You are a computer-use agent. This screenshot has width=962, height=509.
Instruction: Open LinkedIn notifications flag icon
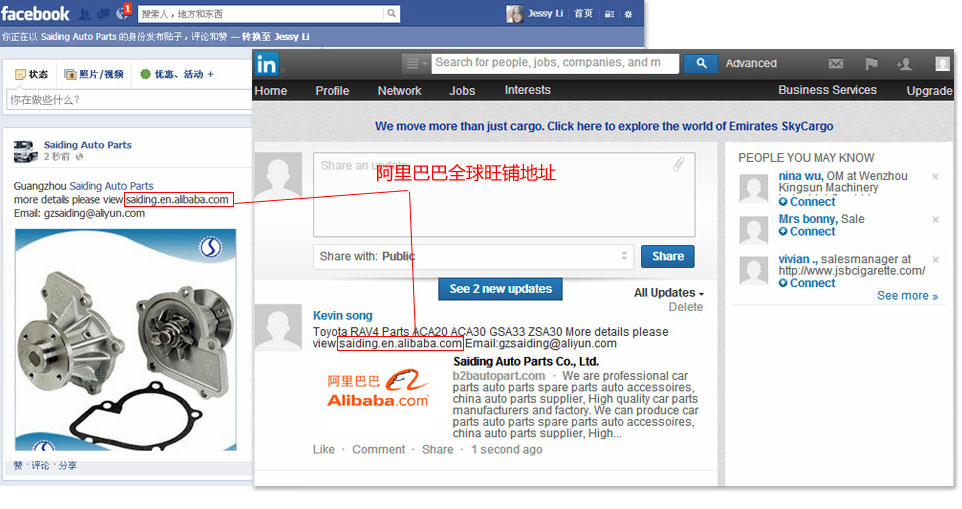pyautogui.click(x=871, y=64)
